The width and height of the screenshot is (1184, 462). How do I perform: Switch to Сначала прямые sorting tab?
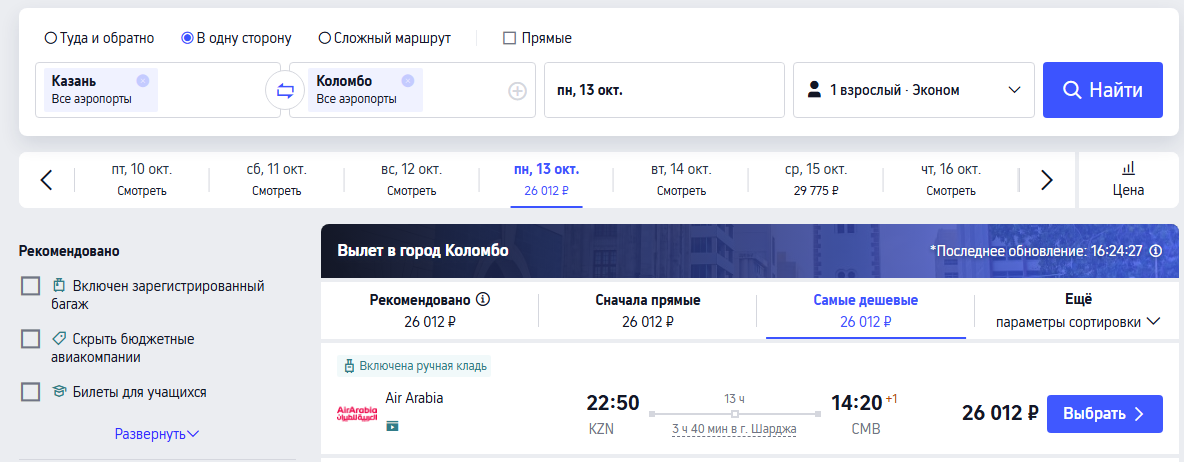(x=648, y=311)
